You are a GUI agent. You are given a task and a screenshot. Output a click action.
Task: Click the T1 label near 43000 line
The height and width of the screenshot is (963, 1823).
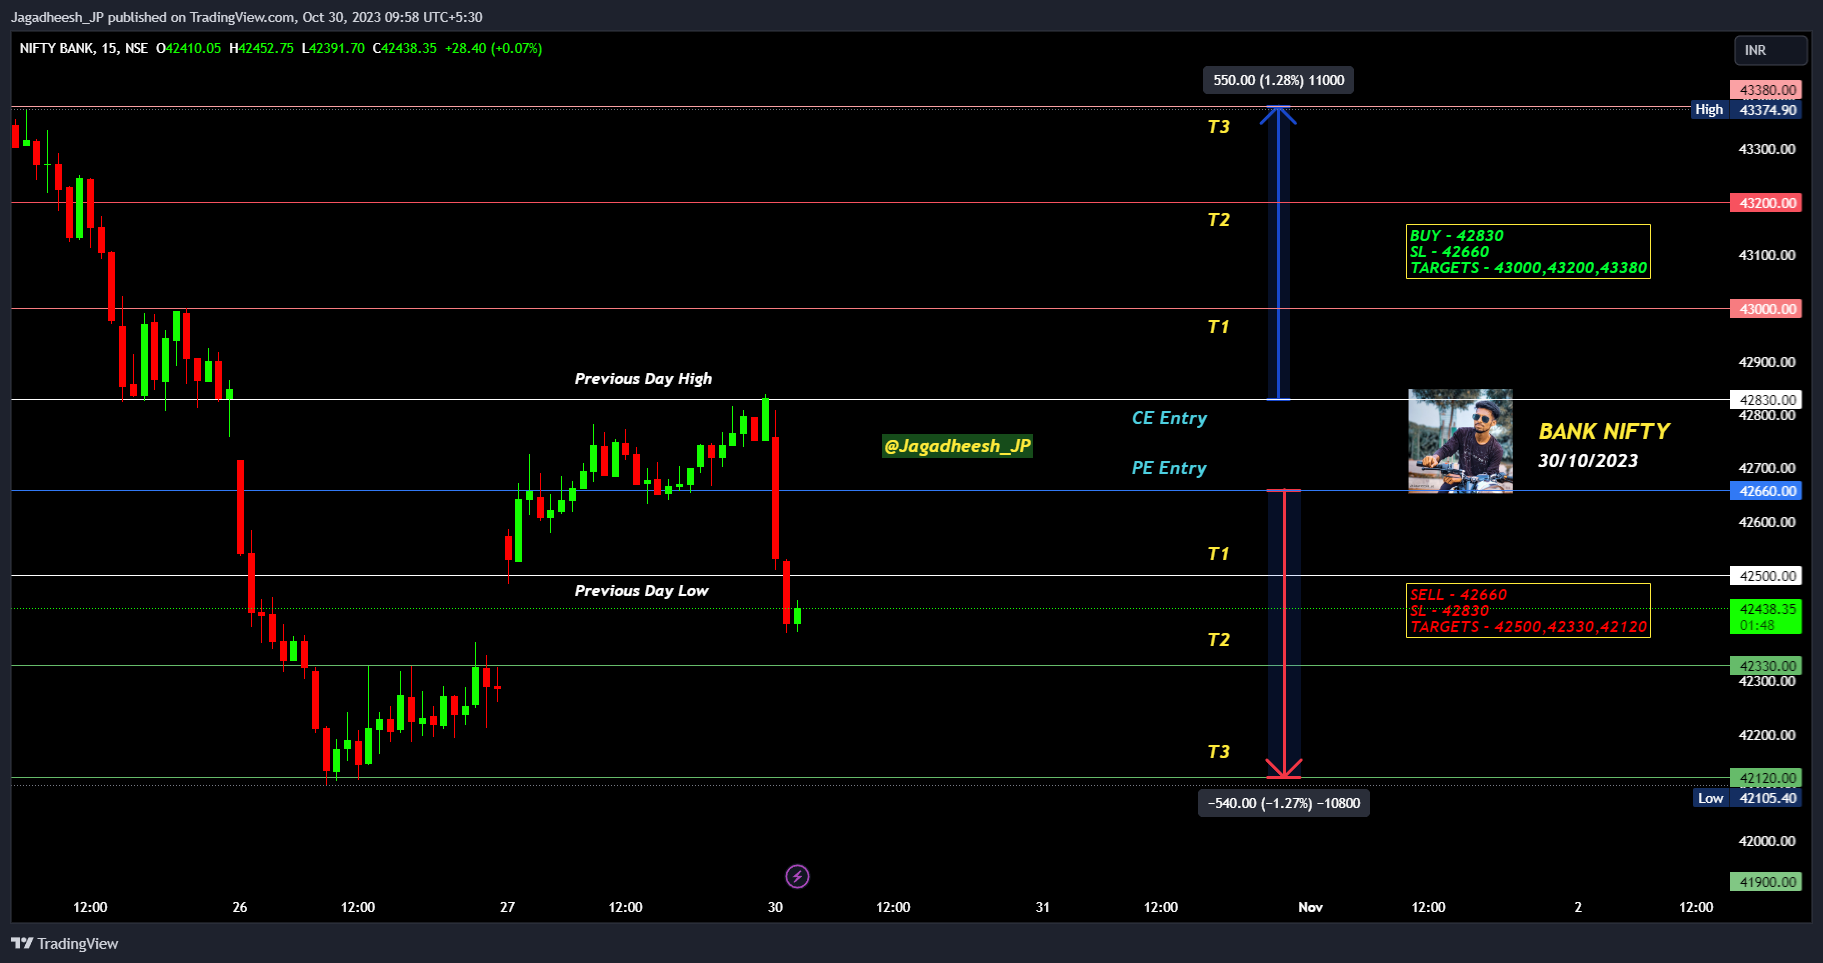pos(1218,327)
